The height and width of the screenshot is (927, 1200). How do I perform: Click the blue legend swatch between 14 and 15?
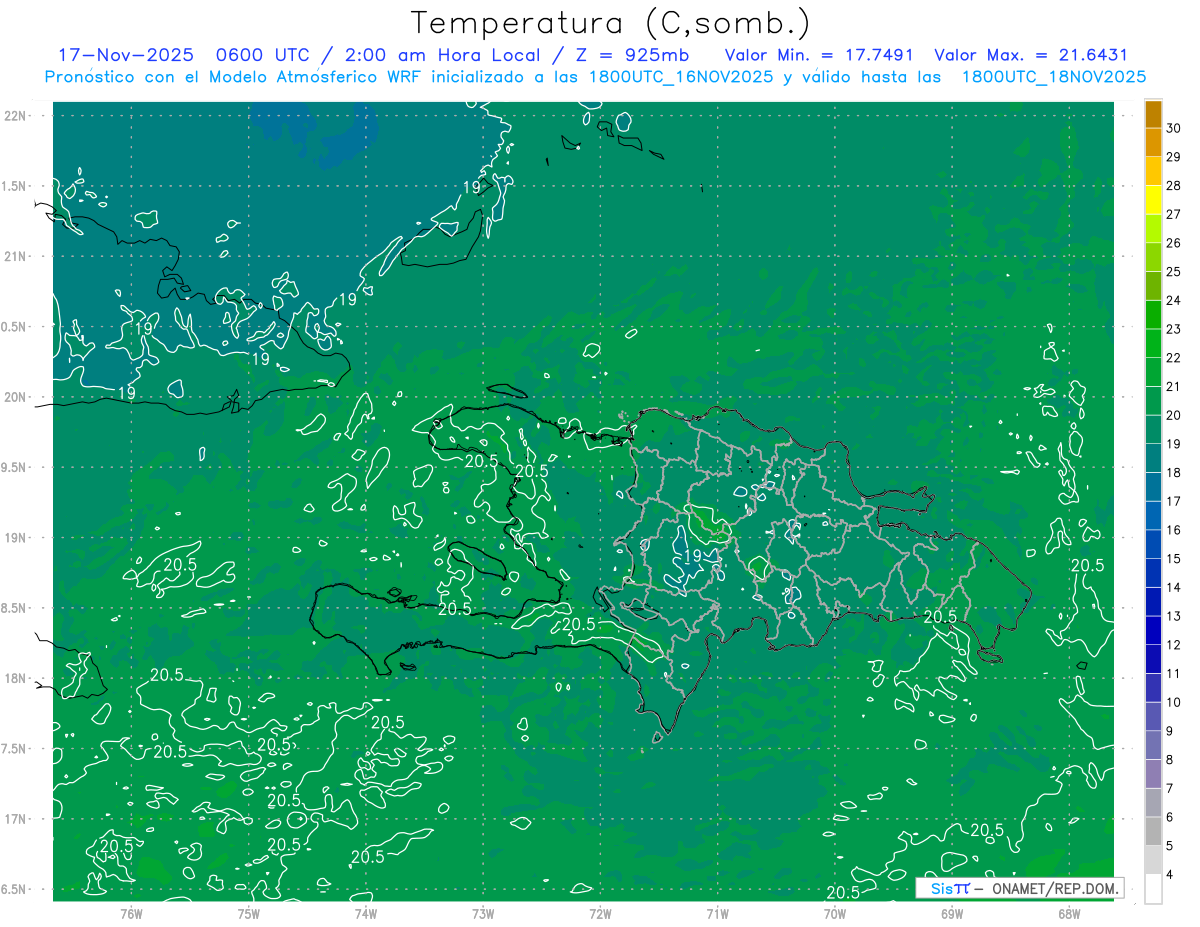[x=1153, y=574]
